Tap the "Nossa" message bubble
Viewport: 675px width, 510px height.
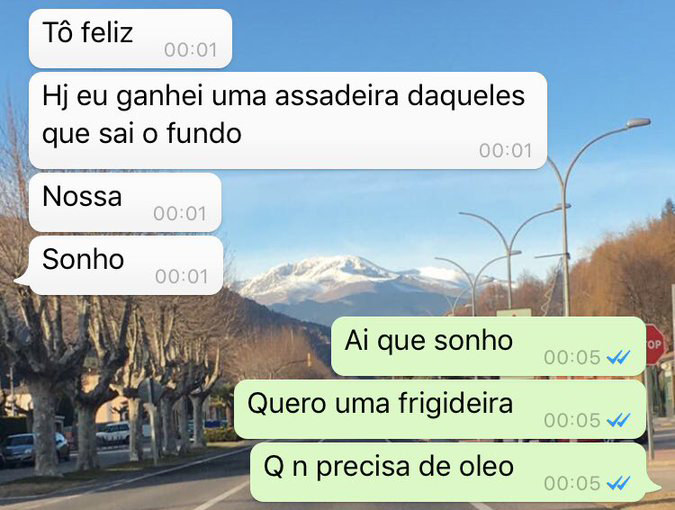point(125,202)
